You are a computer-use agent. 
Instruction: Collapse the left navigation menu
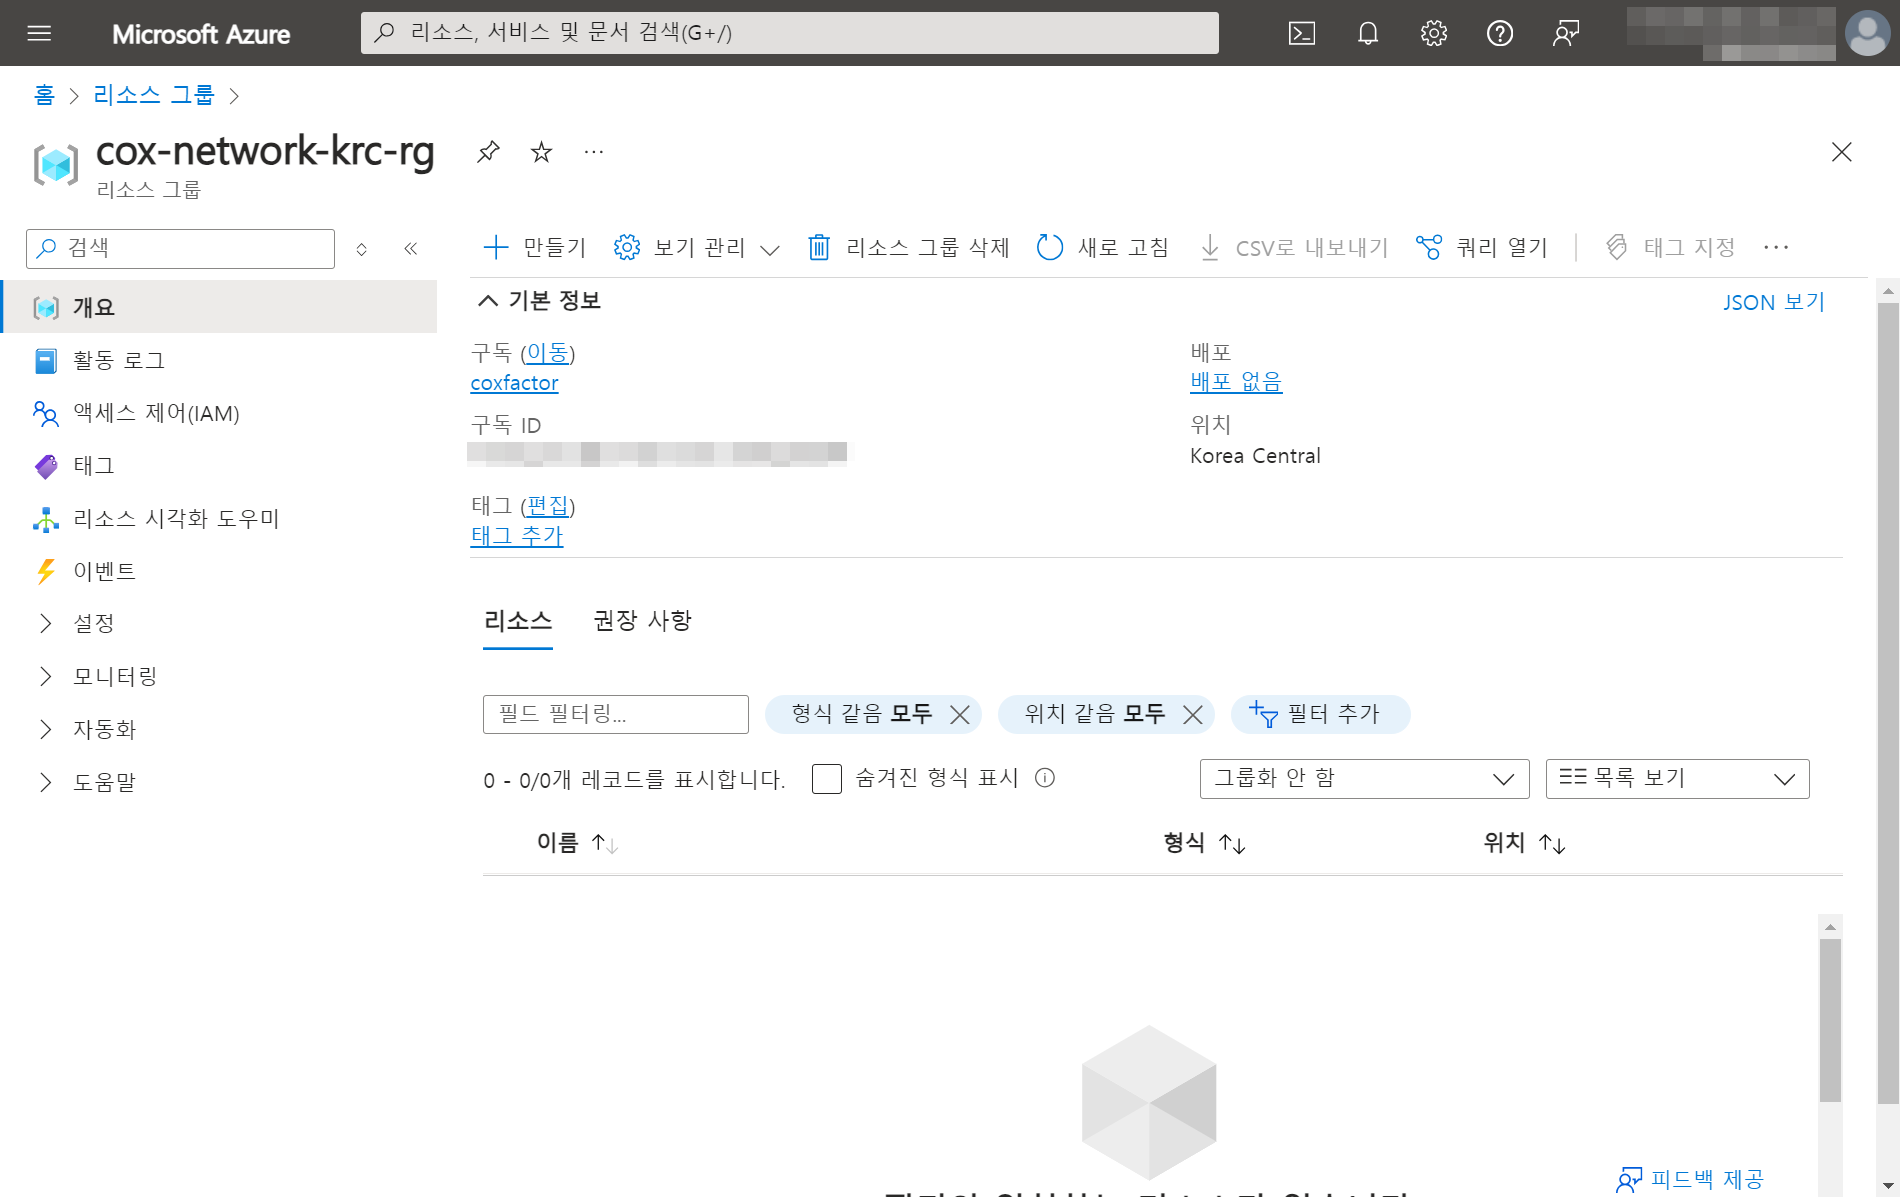coord(410,248)
